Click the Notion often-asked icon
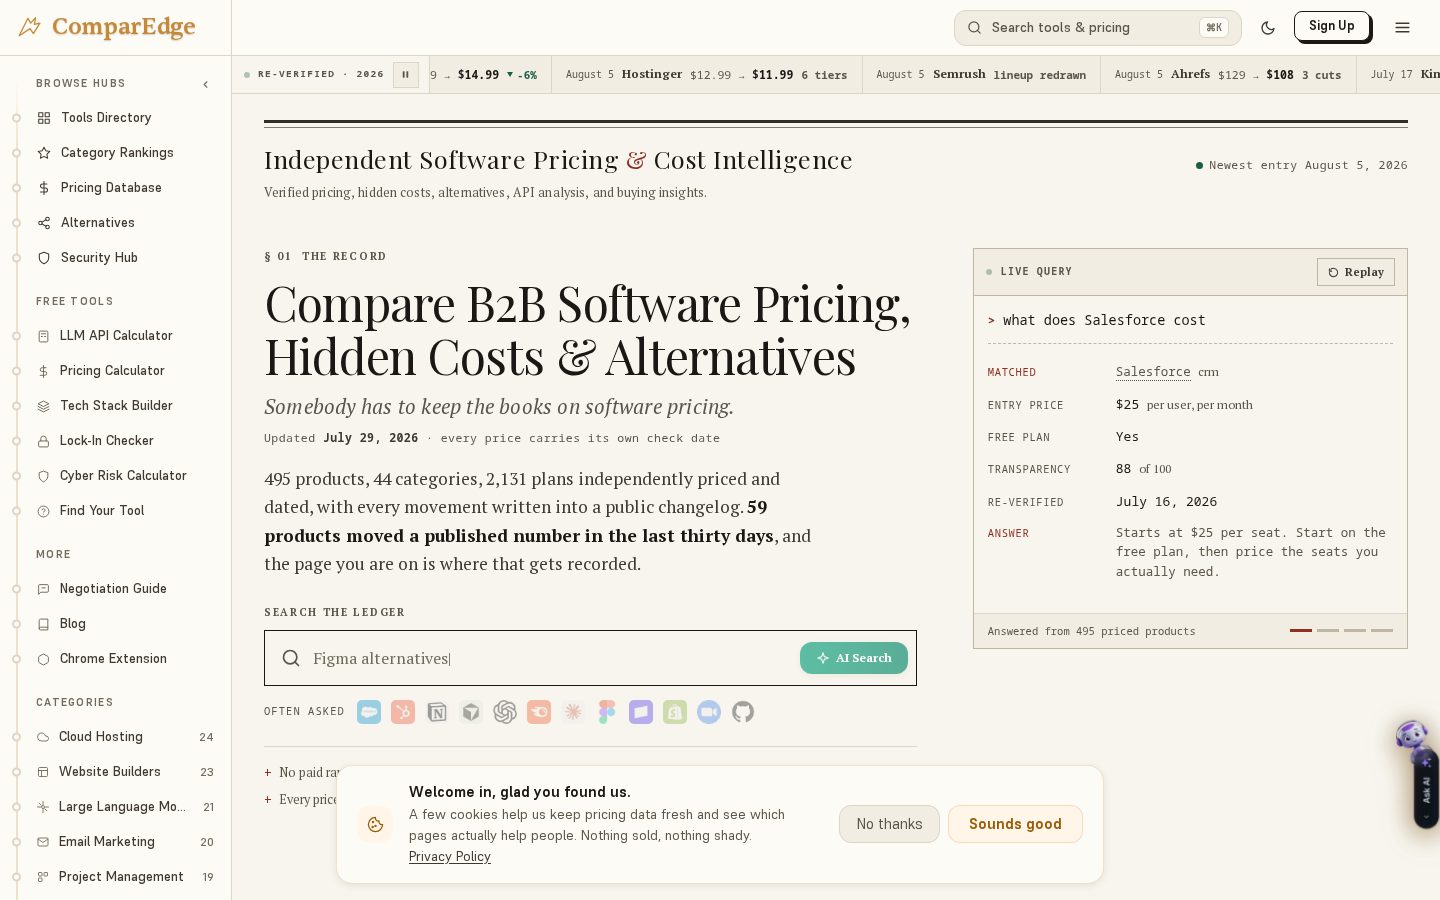Screen dimensions: 1440x900 point(437,712)
